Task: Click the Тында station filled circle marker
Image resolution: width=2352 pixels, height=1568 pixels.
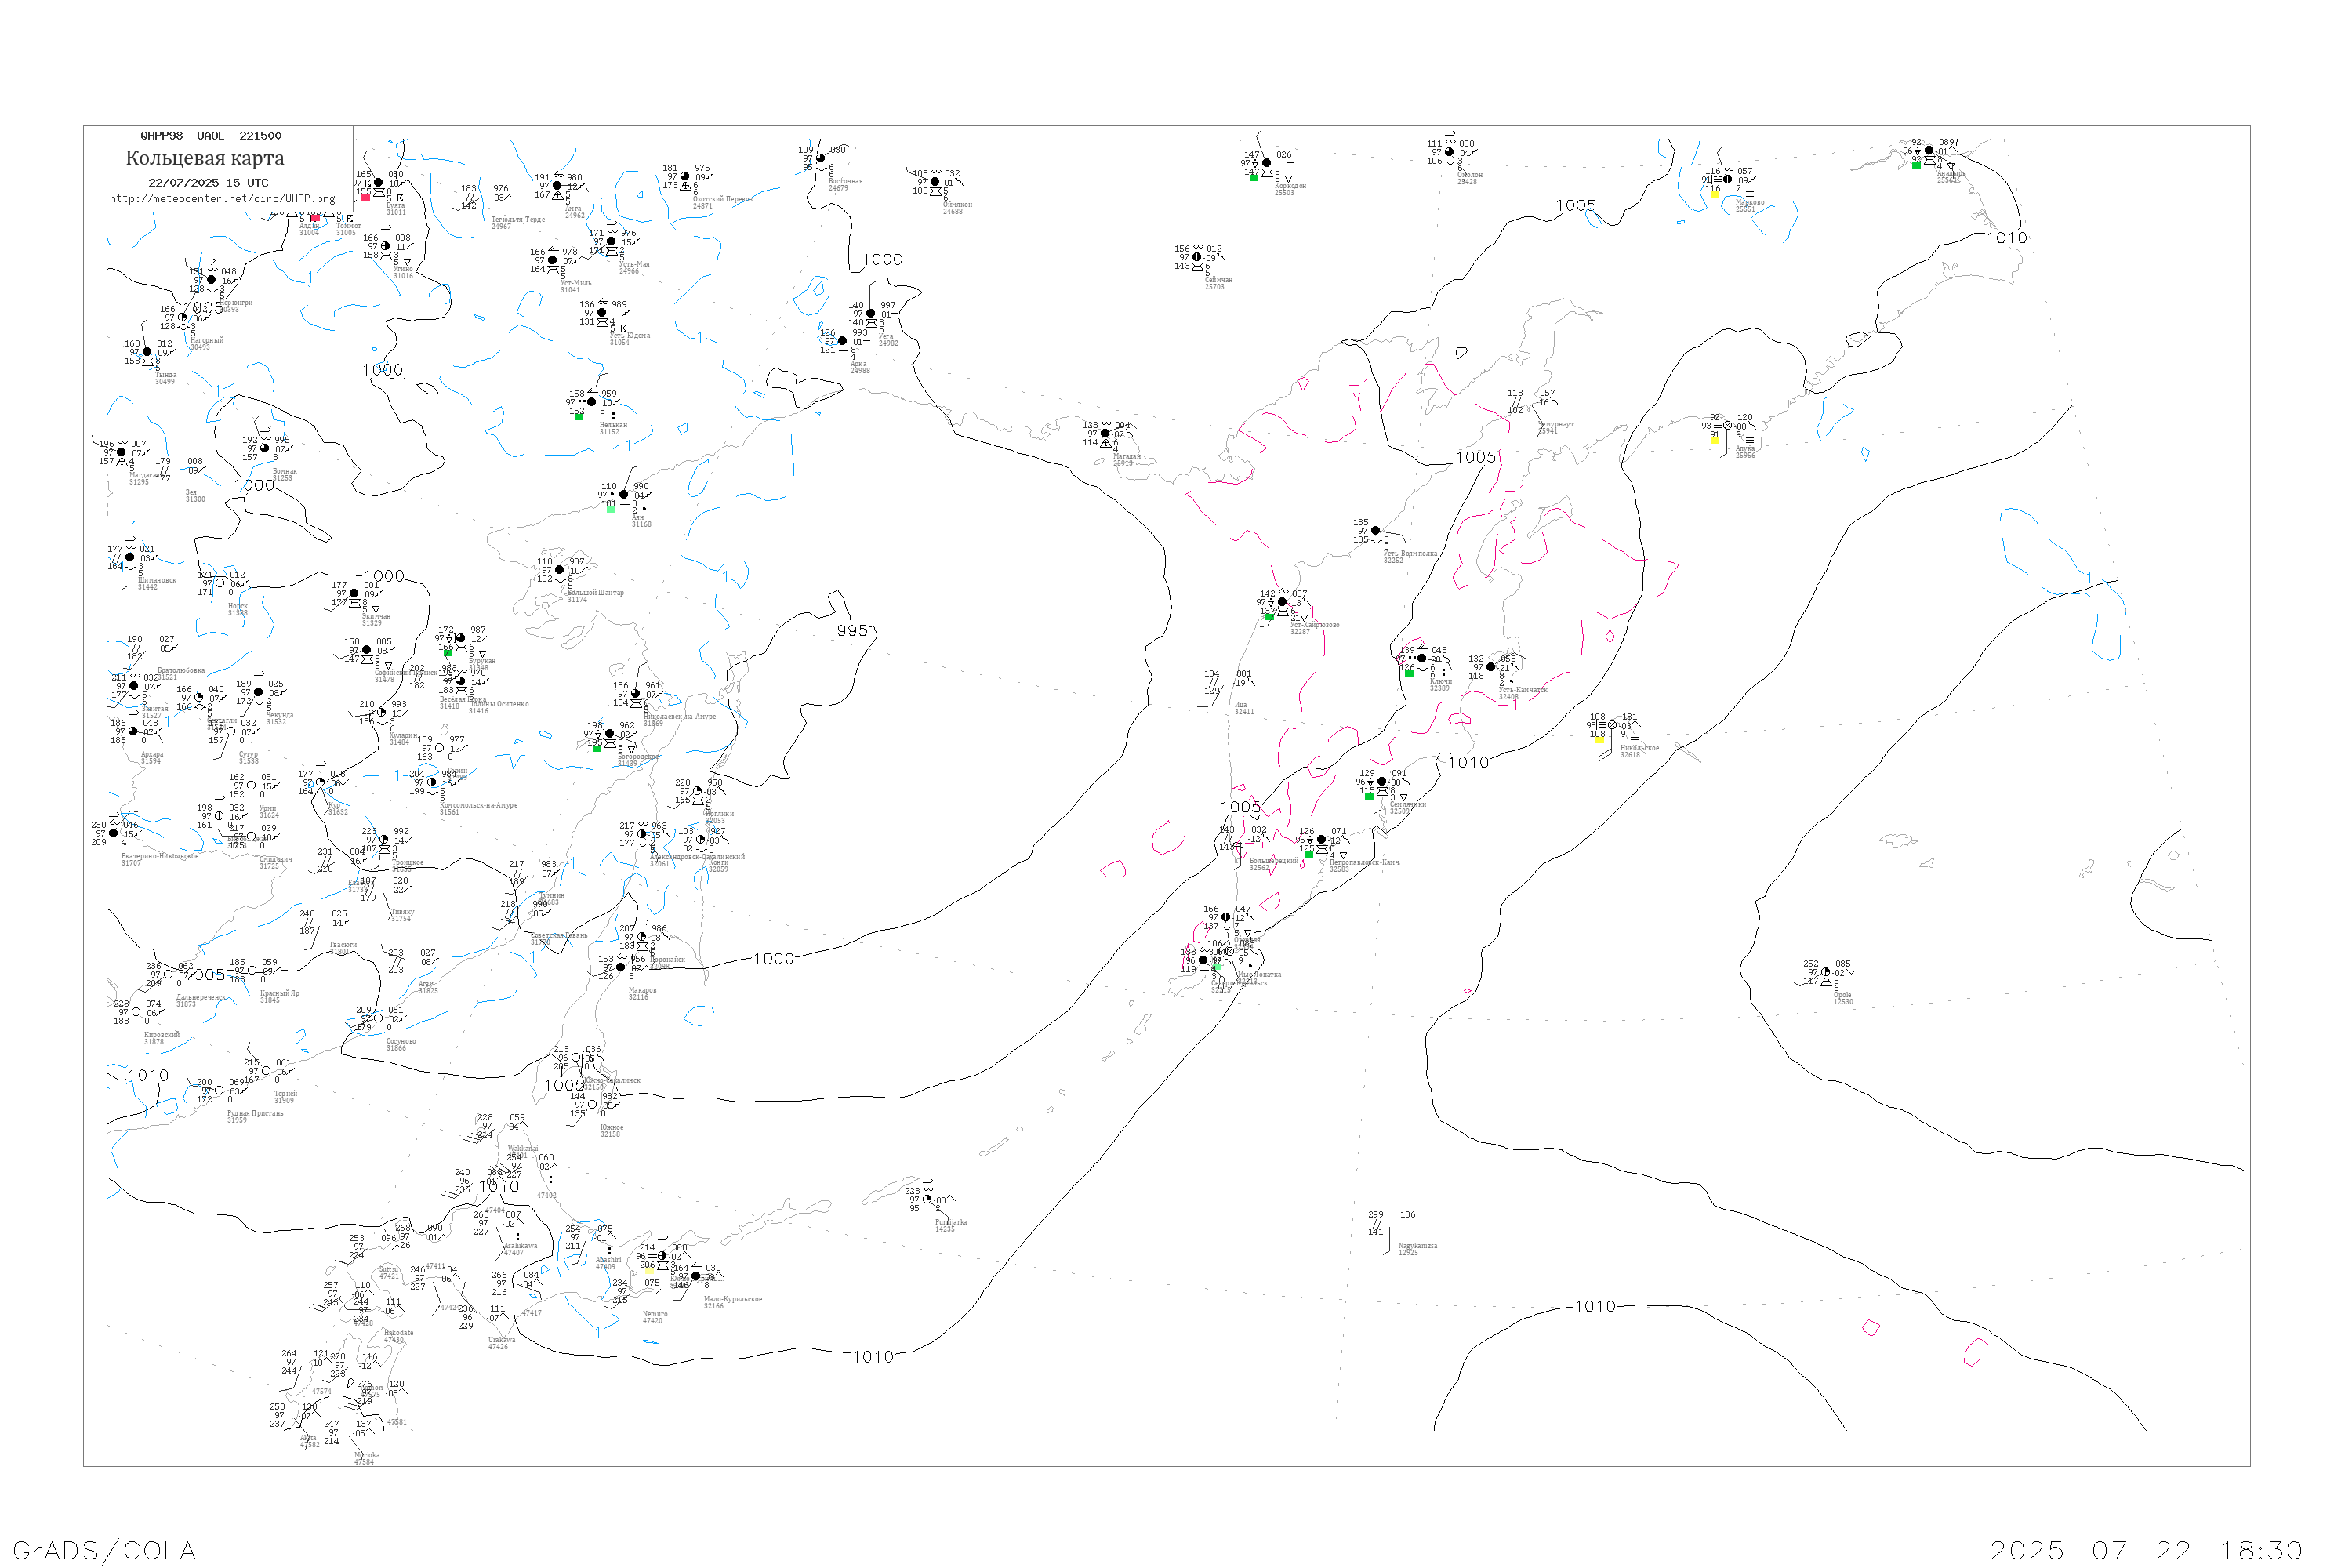Action: pos(147,353)
